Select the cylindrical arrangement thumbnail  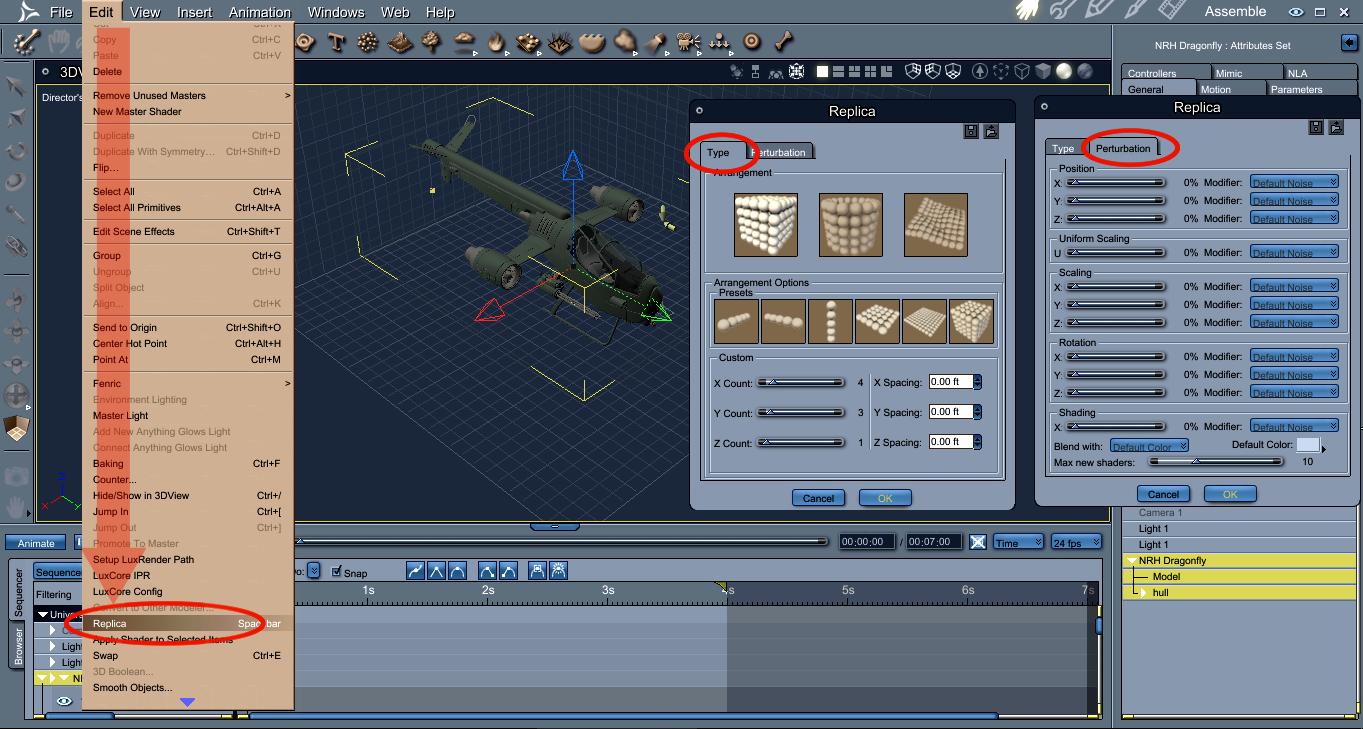point(850,225)
